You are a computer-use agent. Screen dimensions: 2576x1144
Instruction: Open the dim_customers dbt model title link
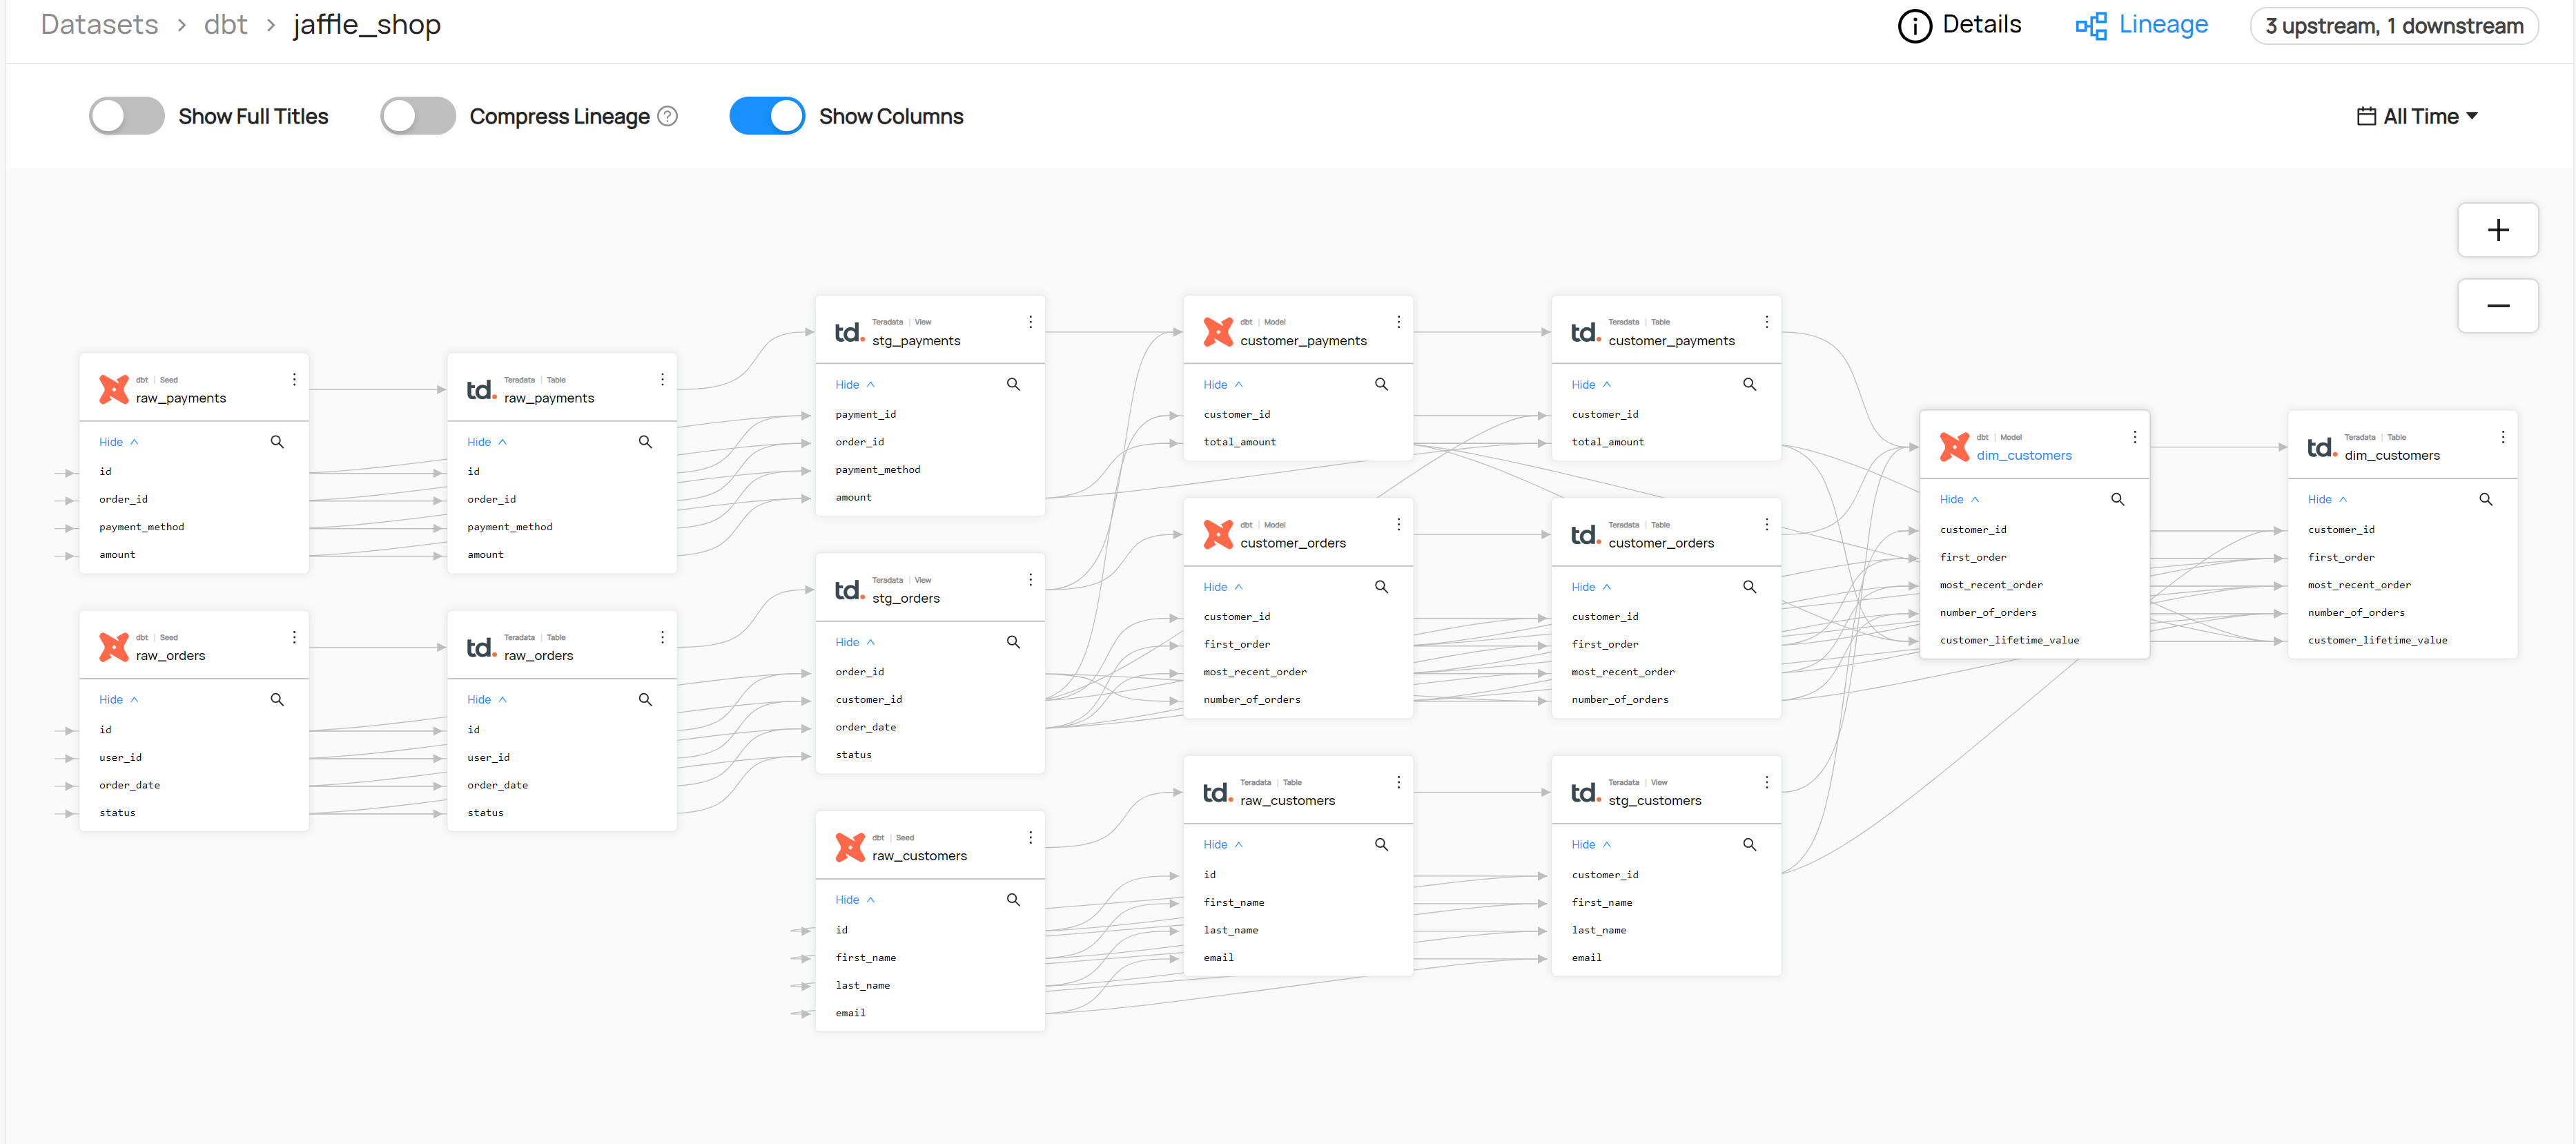(2024, 455)
